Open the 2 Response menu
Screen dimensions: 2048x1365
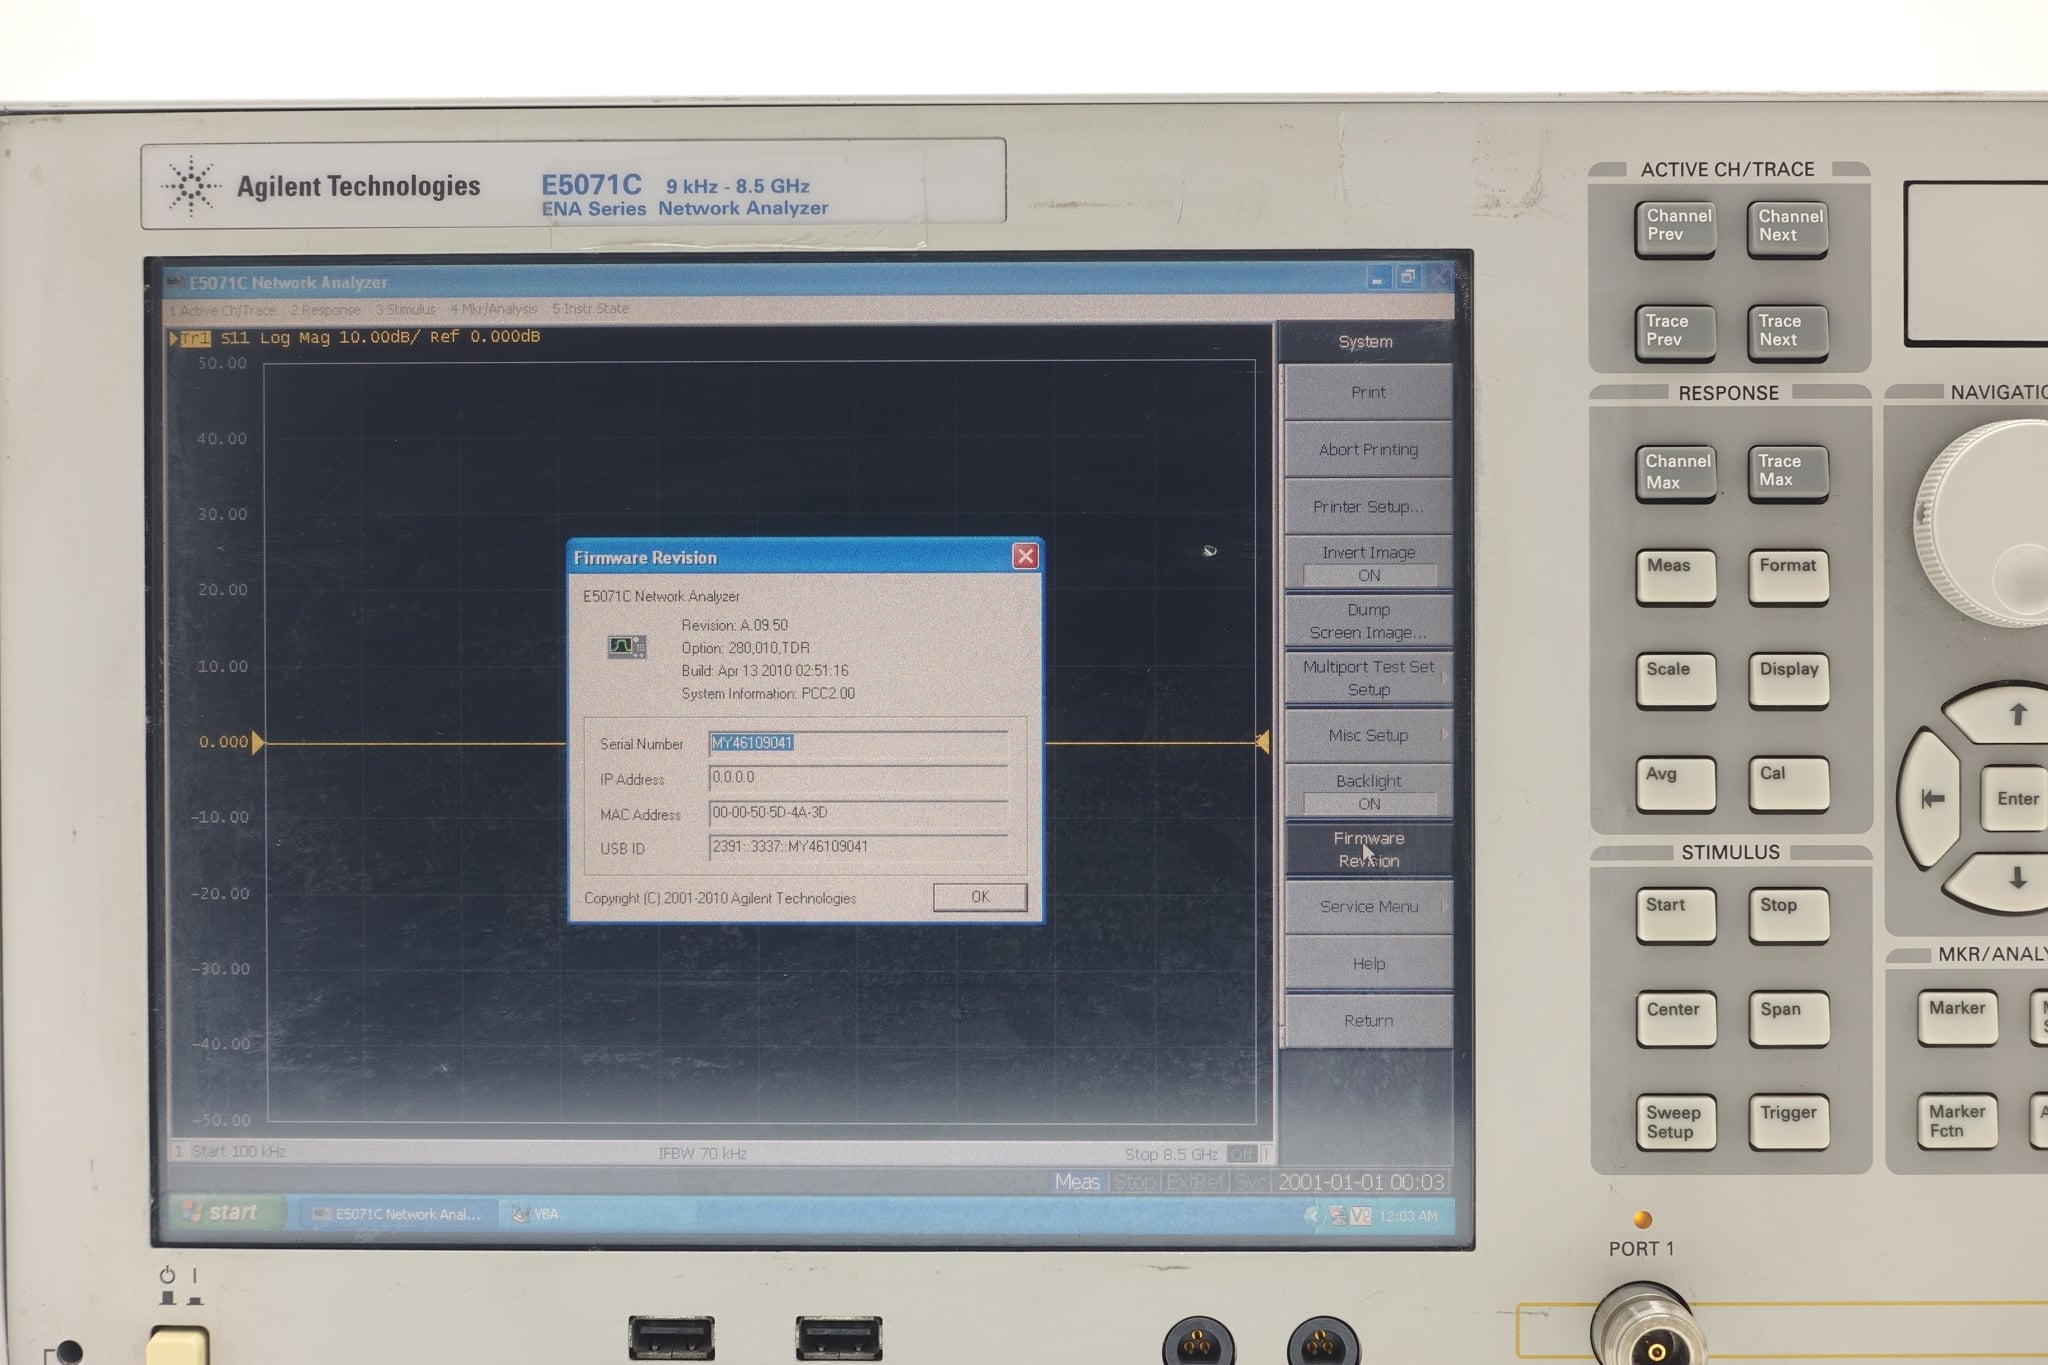[x=325, y=310]
